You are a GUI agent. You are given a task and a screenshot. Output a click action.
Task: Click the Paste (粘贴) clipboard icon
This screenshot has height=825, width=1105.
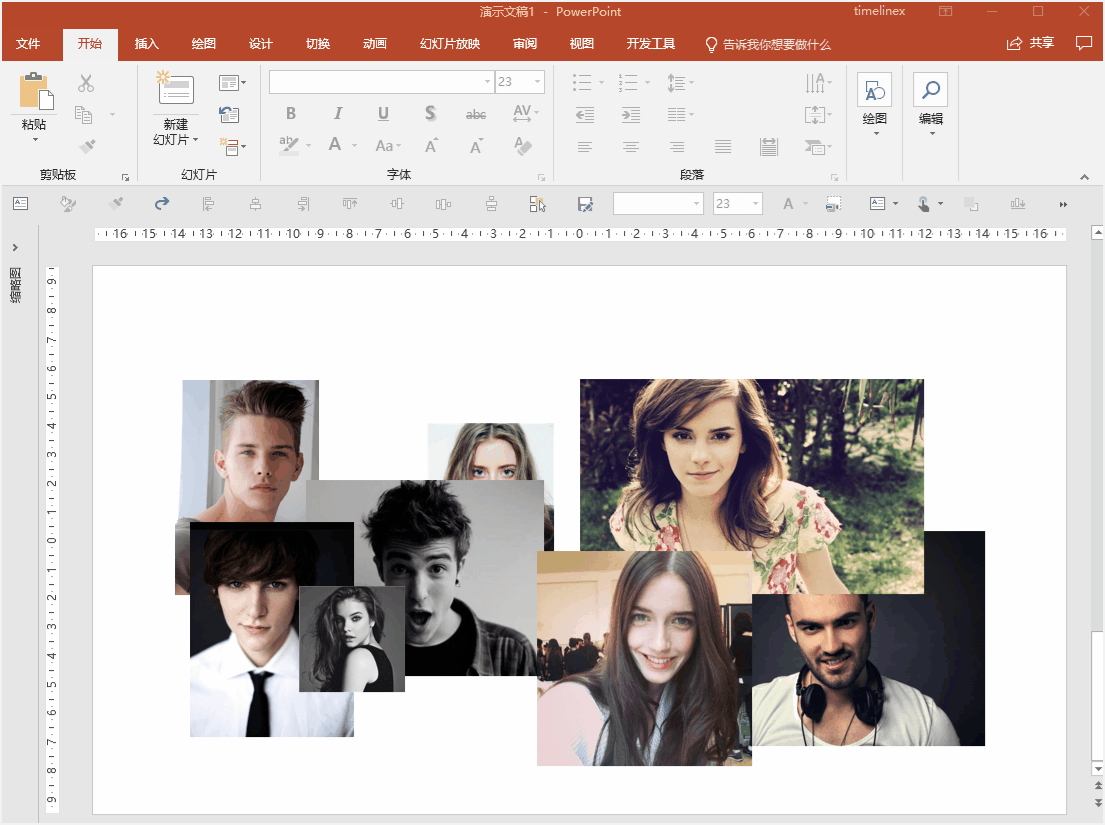coord(35,91)
